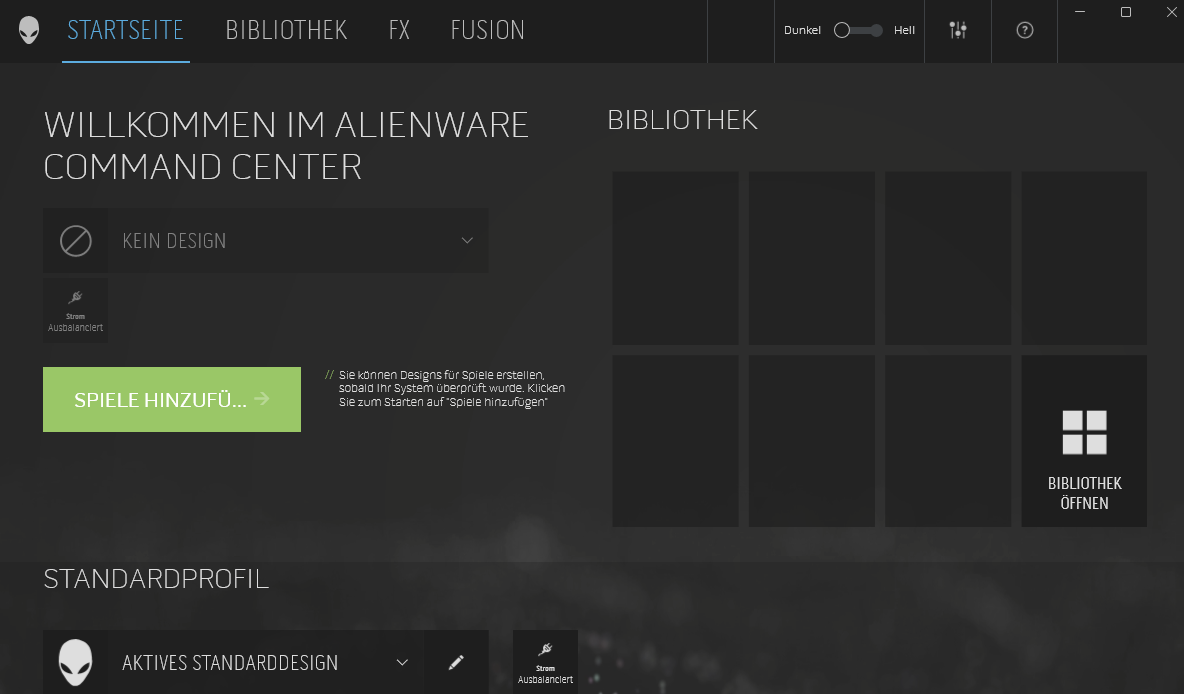Screen dimensions: 1184x694
Task: Click the first empty library tile
Action: pos(675,258)
